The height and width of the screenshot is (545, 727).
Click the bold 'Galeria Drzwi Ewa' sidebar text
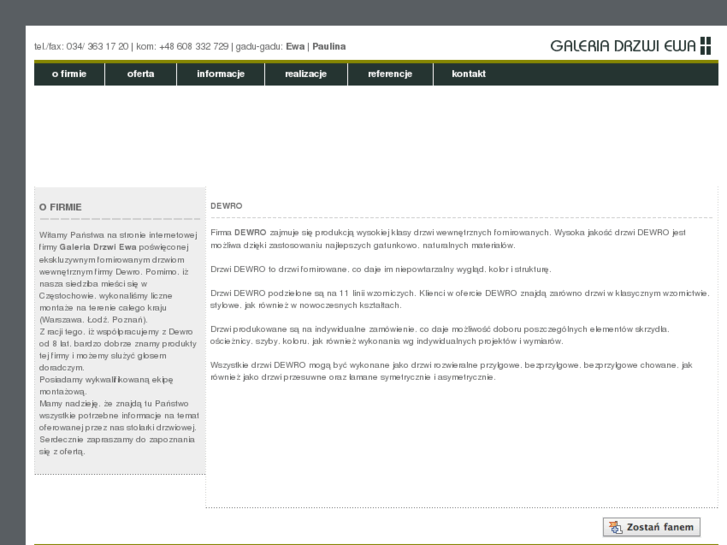click(x=98, y=247)
